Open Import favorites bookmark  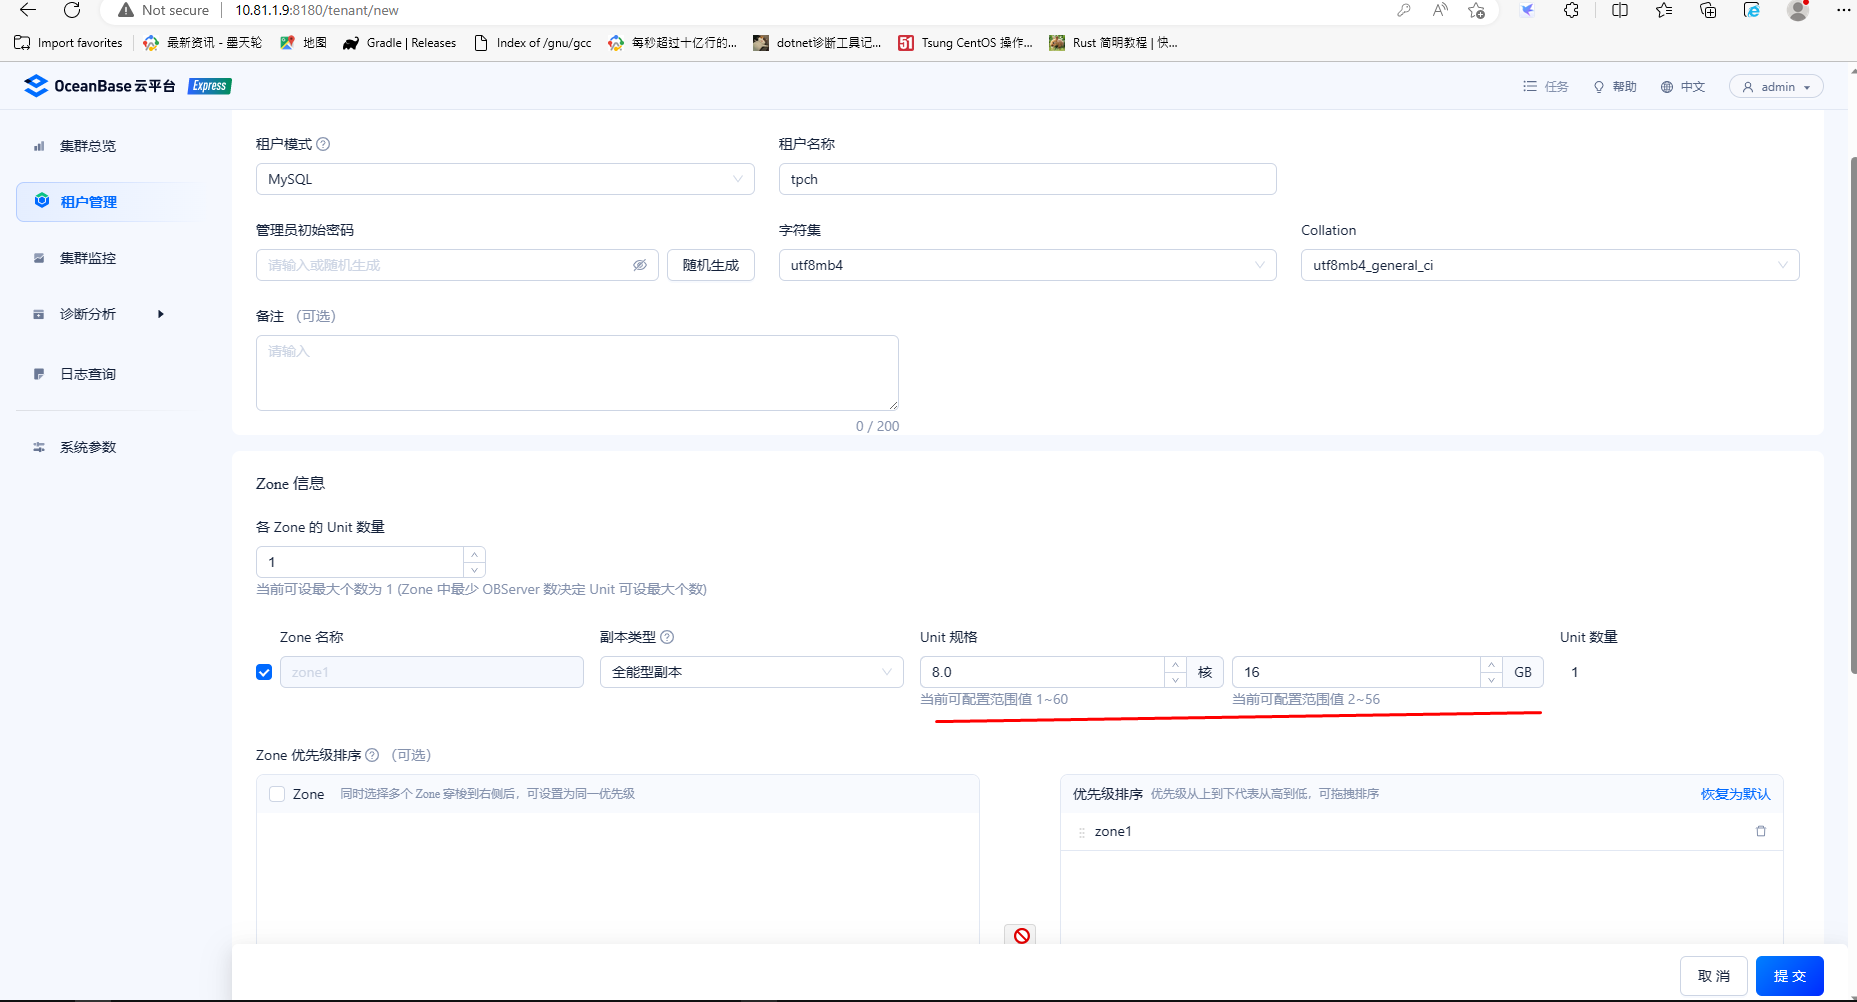coord(68,43)
